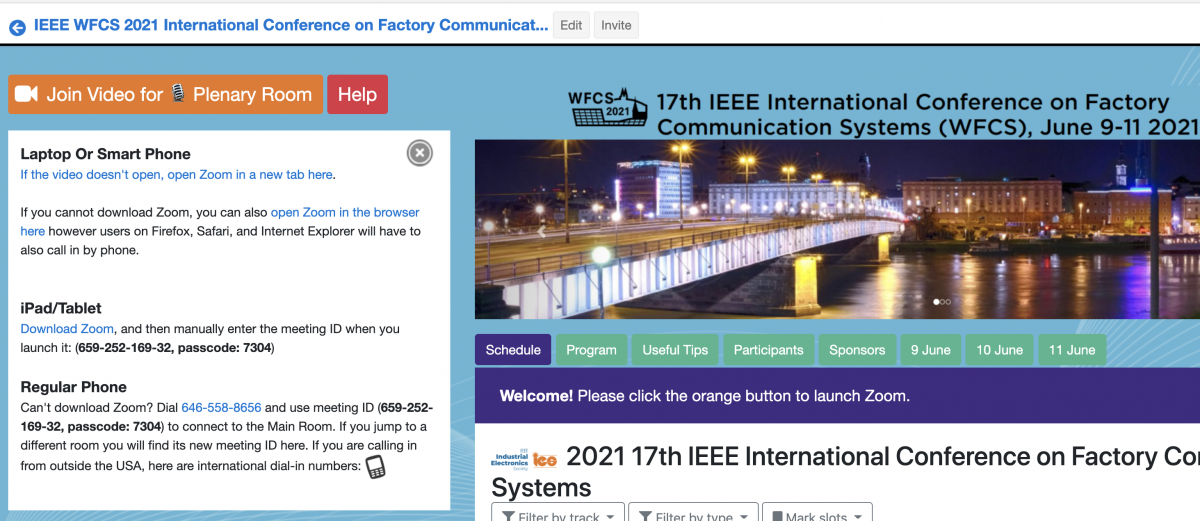Switch to the Program tab
Viewport: 1200px width, 521px height.
coord(591,350)
